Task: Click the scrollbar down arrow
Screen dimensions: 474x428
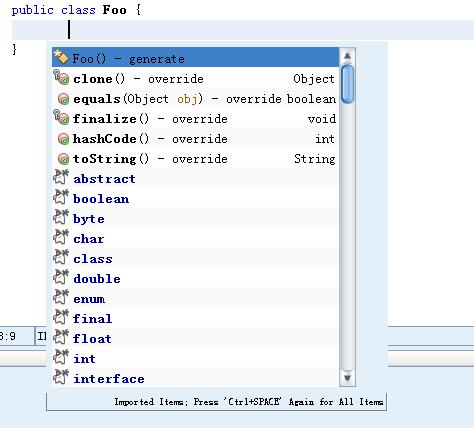Action: tap(347, 378)
